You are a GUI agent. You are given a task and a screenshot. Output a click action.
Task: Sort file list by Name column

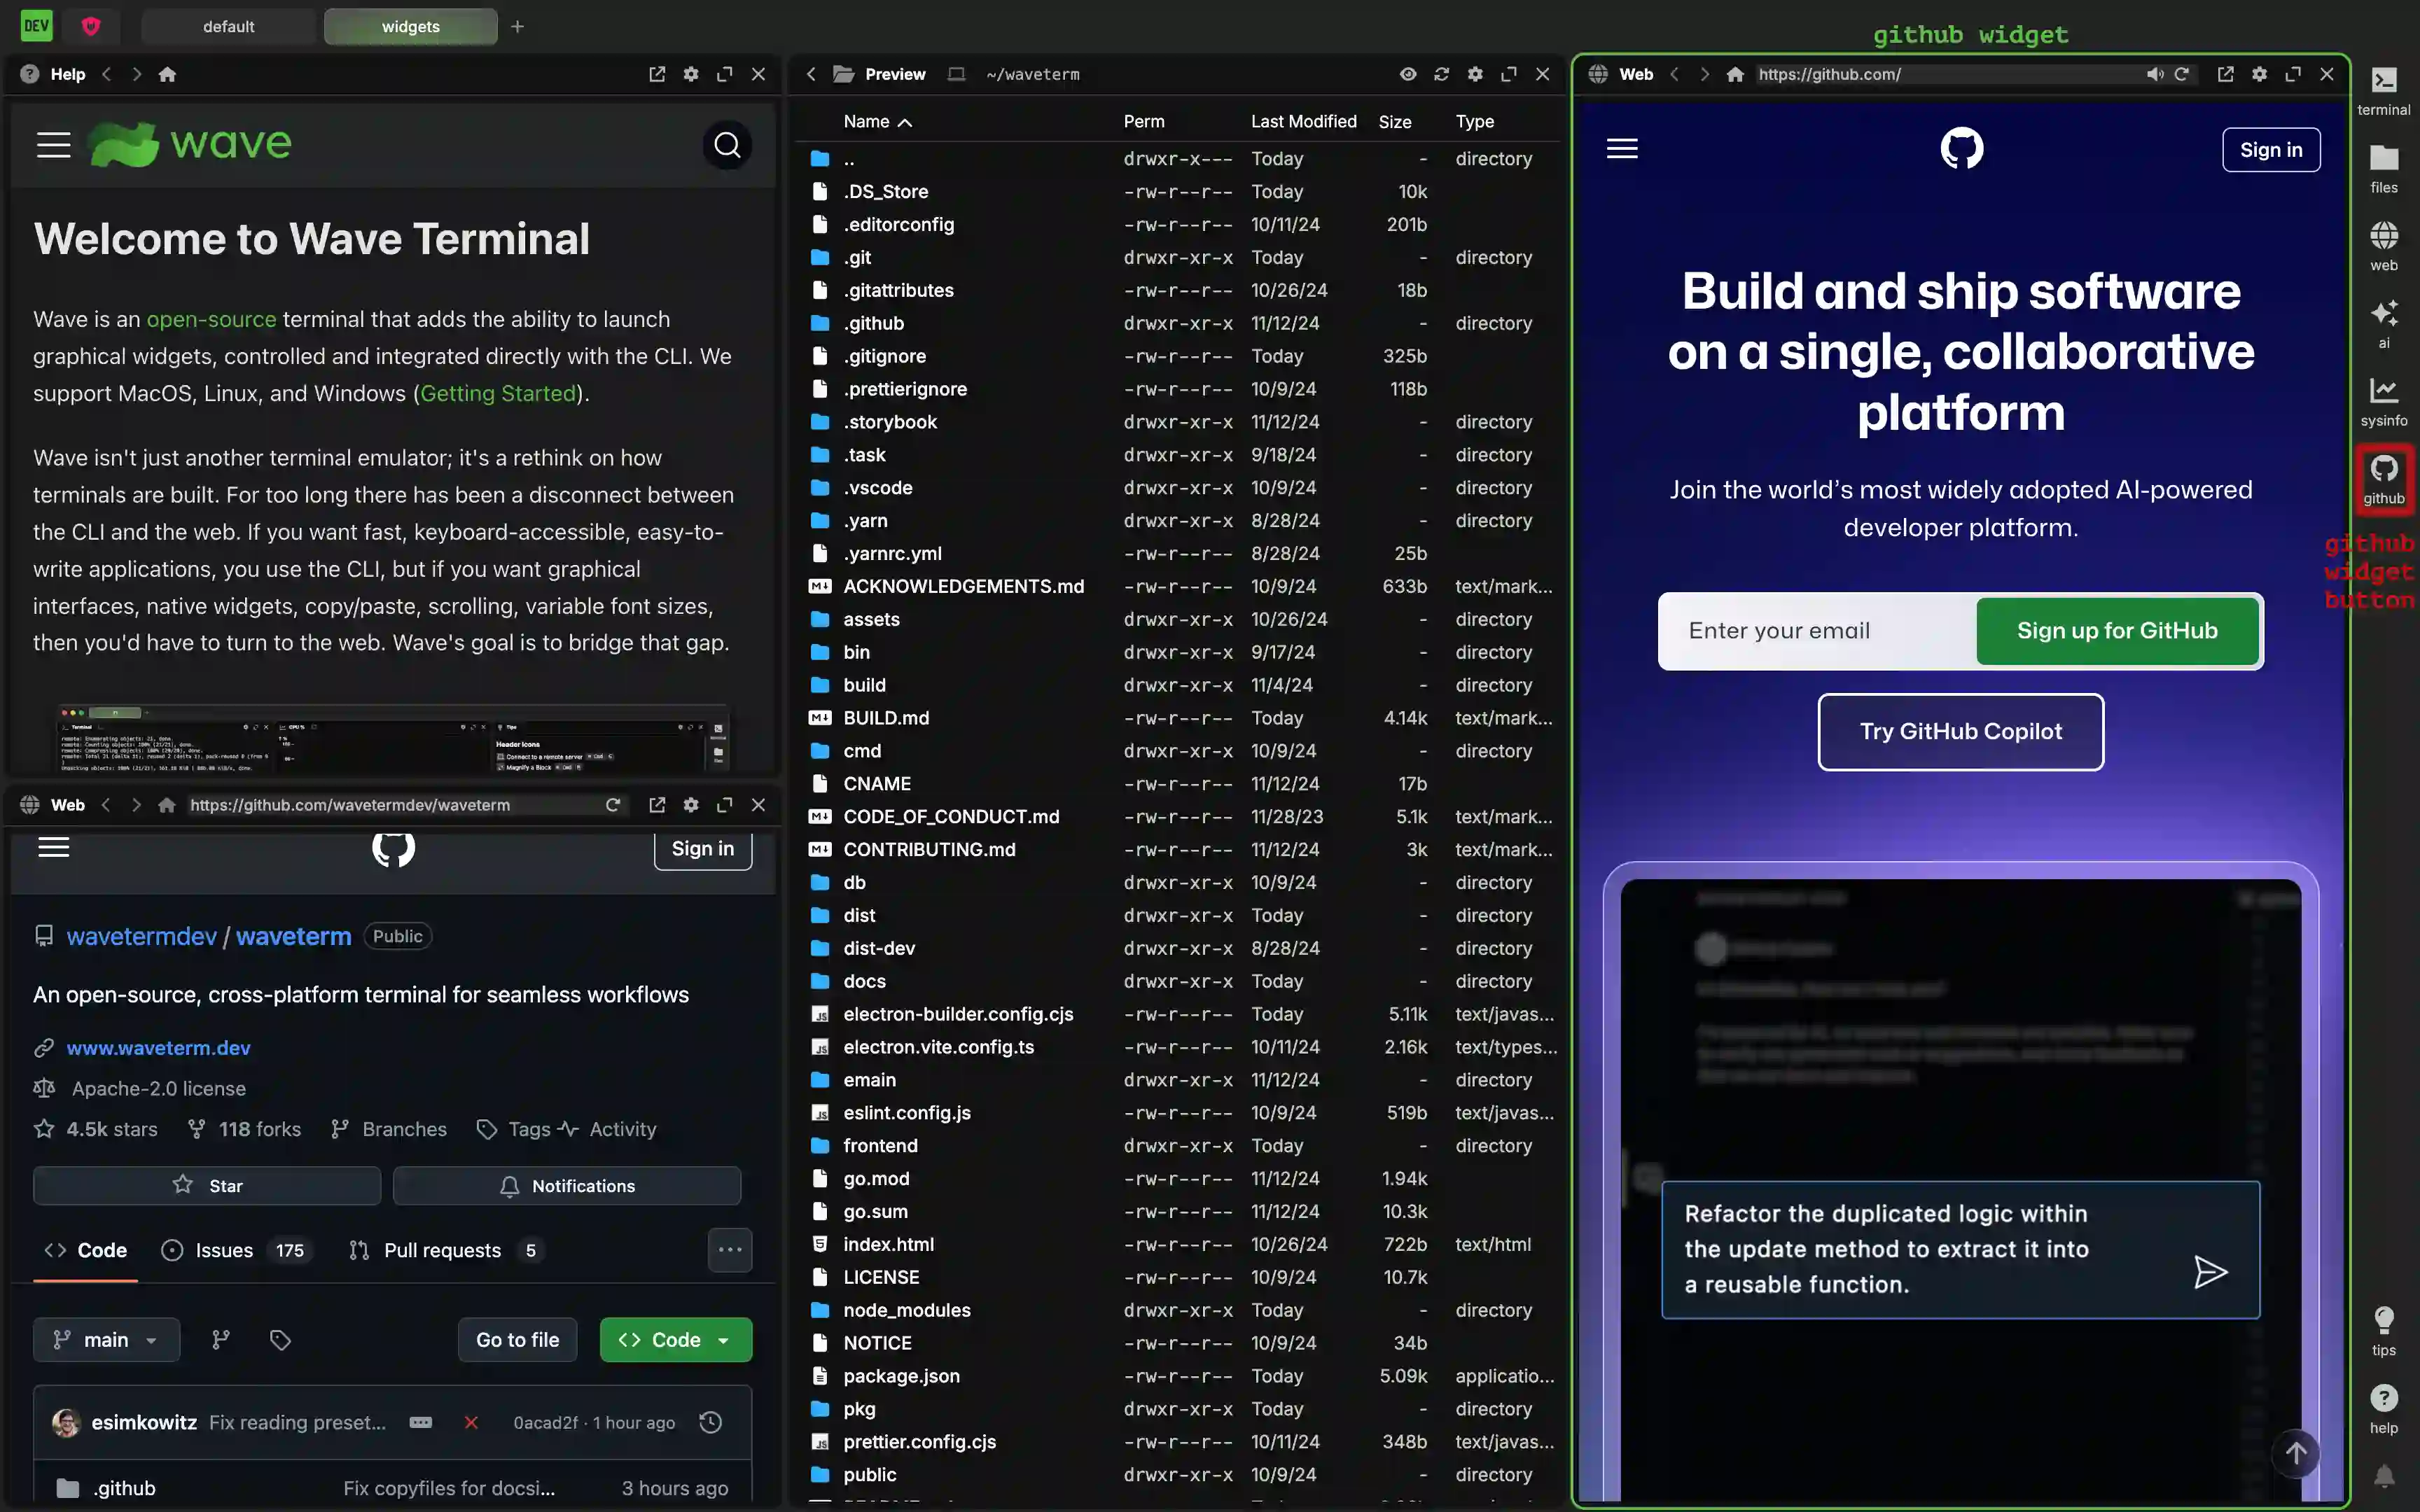tap(877, 122)
